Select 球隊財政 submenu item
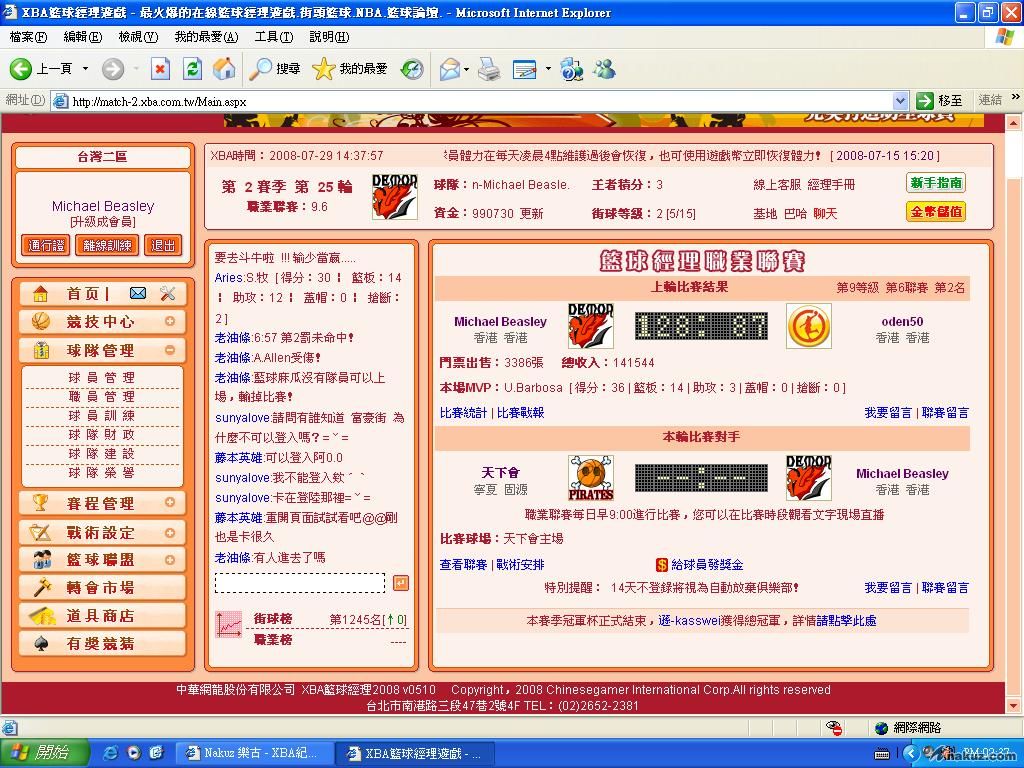This screenshot has width=1024, height=768. coord(102,435)
